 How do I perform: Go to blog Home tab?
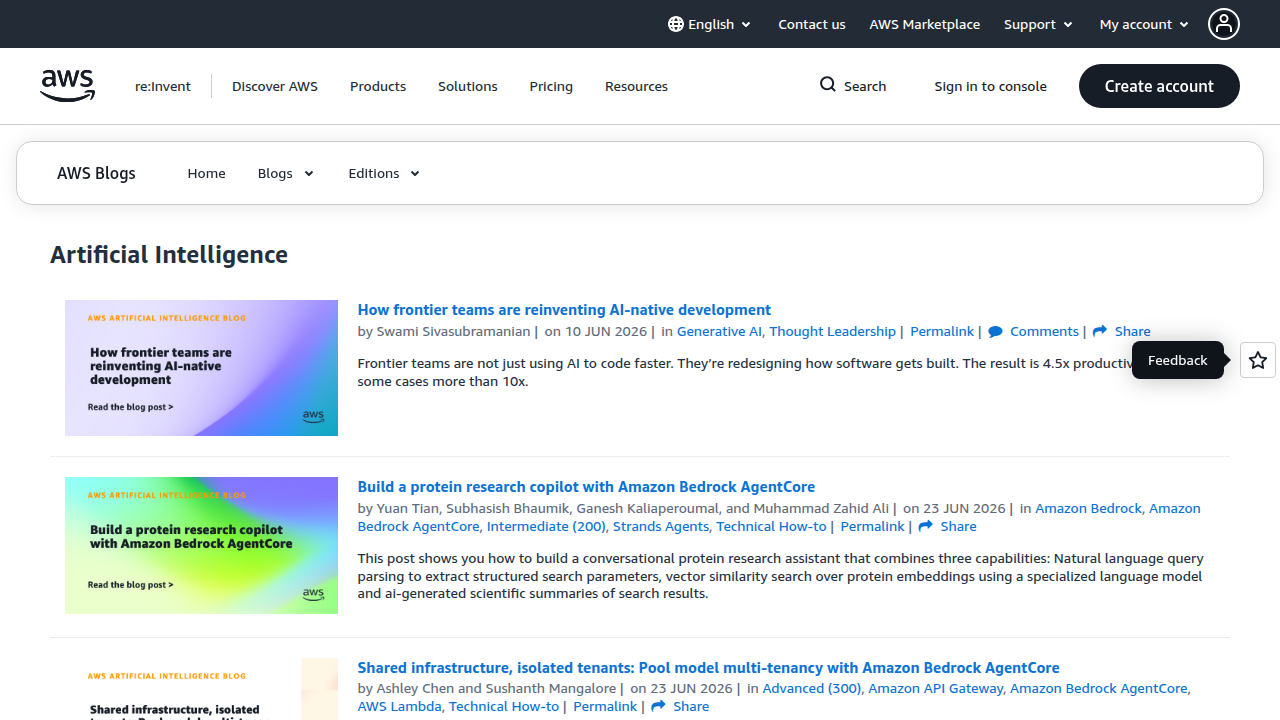pyautogui.click(x=207, y=173)
